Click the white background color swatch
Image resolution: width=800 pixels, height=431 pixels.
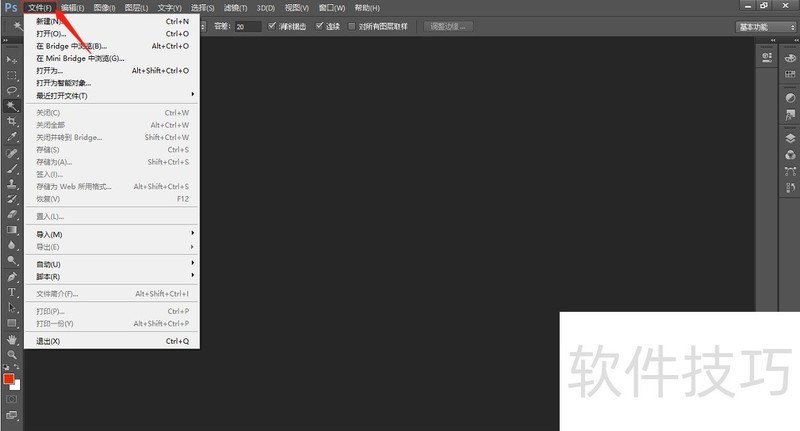[x=16, y=386]
